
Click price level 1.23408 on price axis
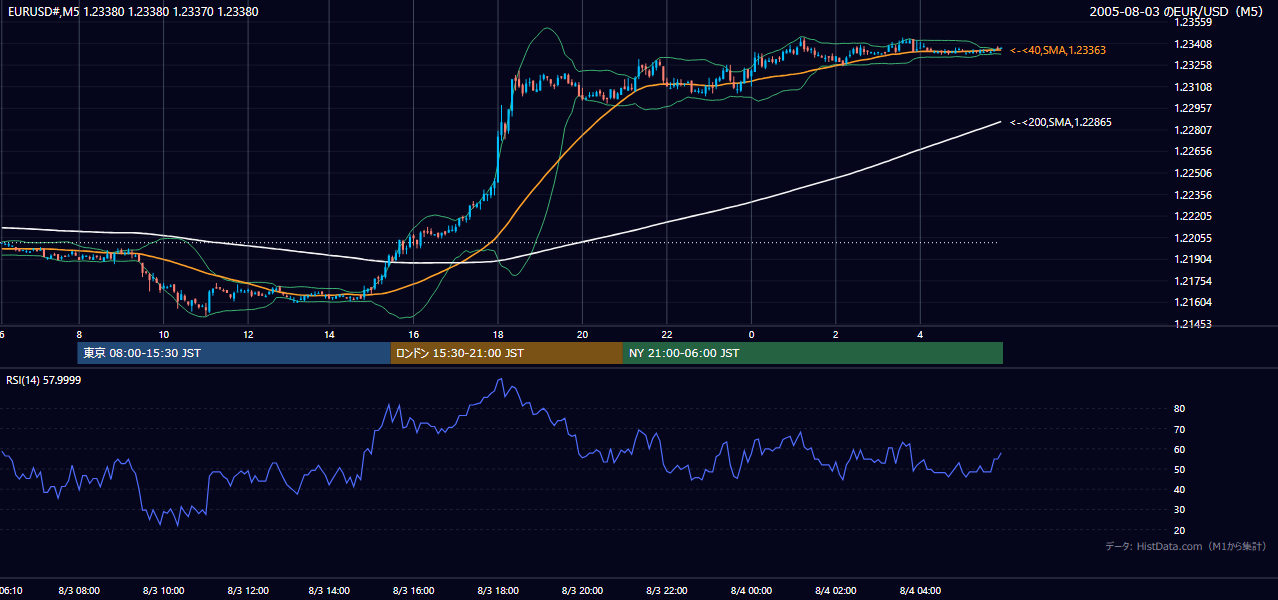click(x=1193, y=44)
